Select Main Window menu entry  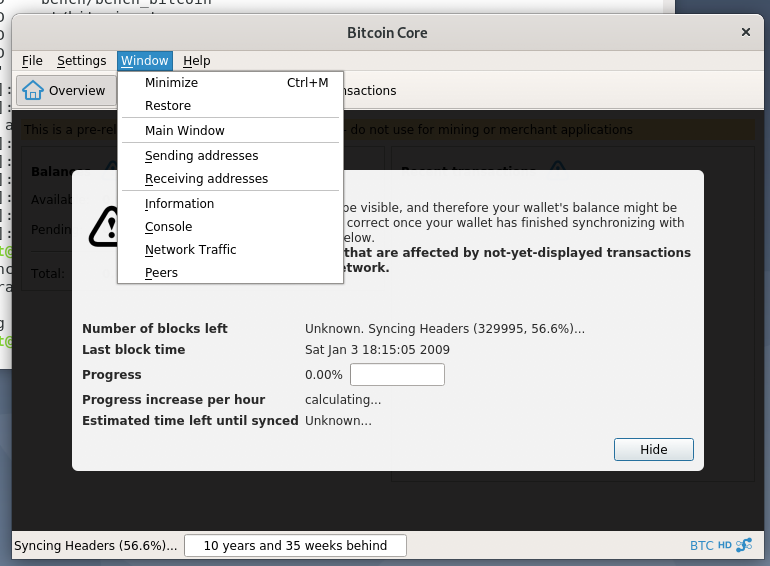click(x=230, y=131)
